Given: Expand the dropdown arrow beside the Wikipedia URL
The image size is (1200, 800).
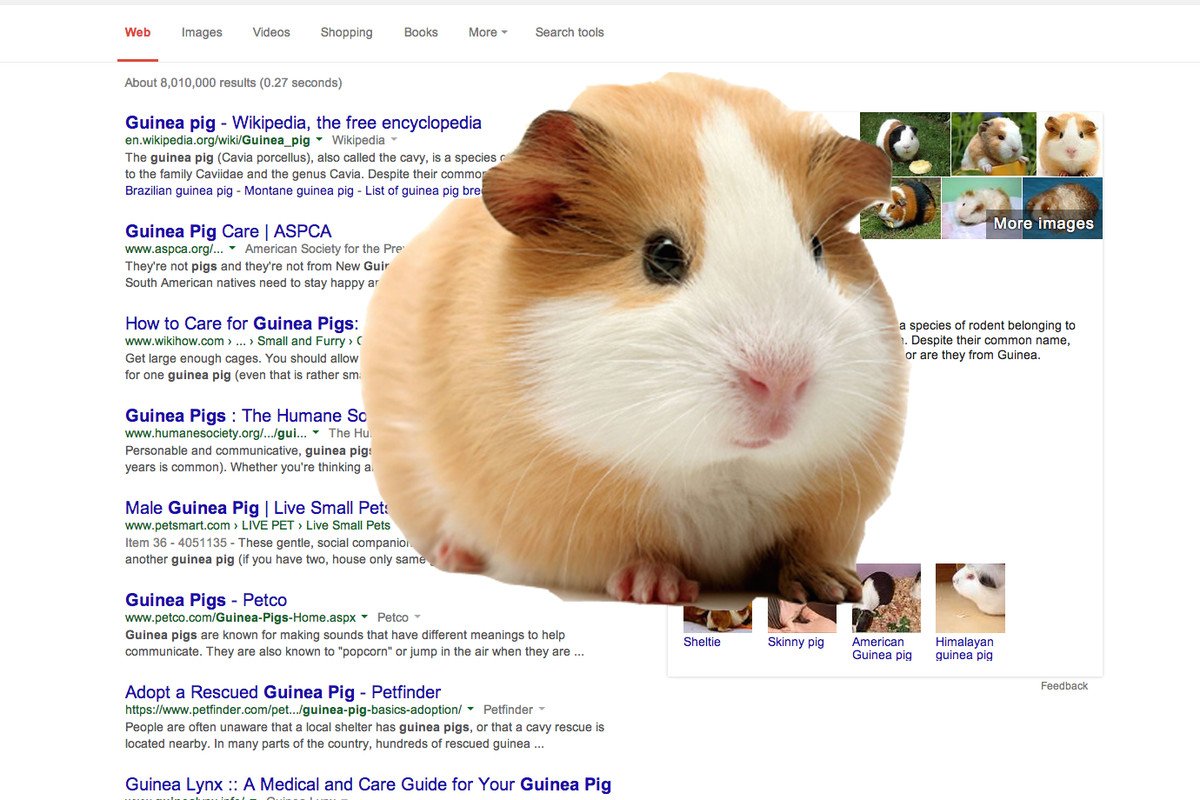Looking at the screenshot, I should tap(319, 140).
